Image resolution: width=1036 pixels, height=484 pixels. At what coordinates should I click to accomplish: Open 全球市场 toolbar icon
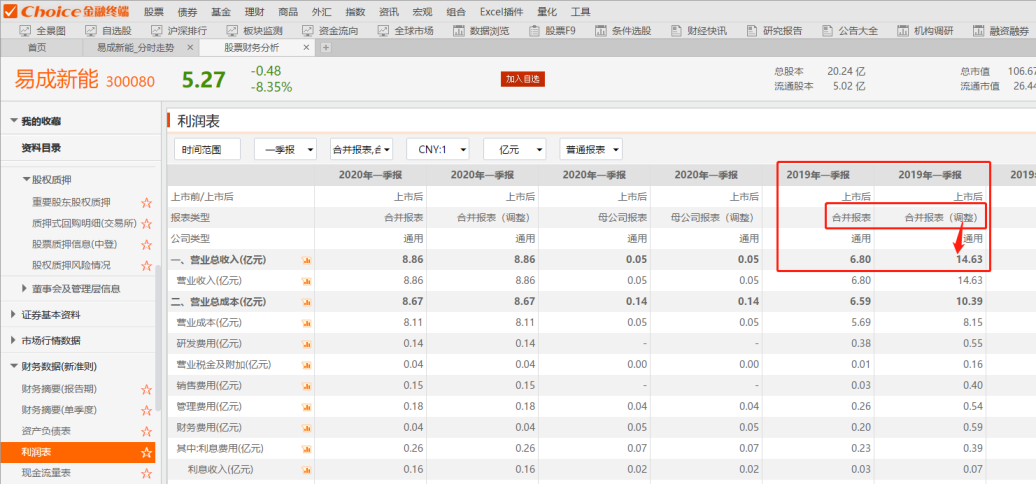pyautogui.click(x=384, y=30)
